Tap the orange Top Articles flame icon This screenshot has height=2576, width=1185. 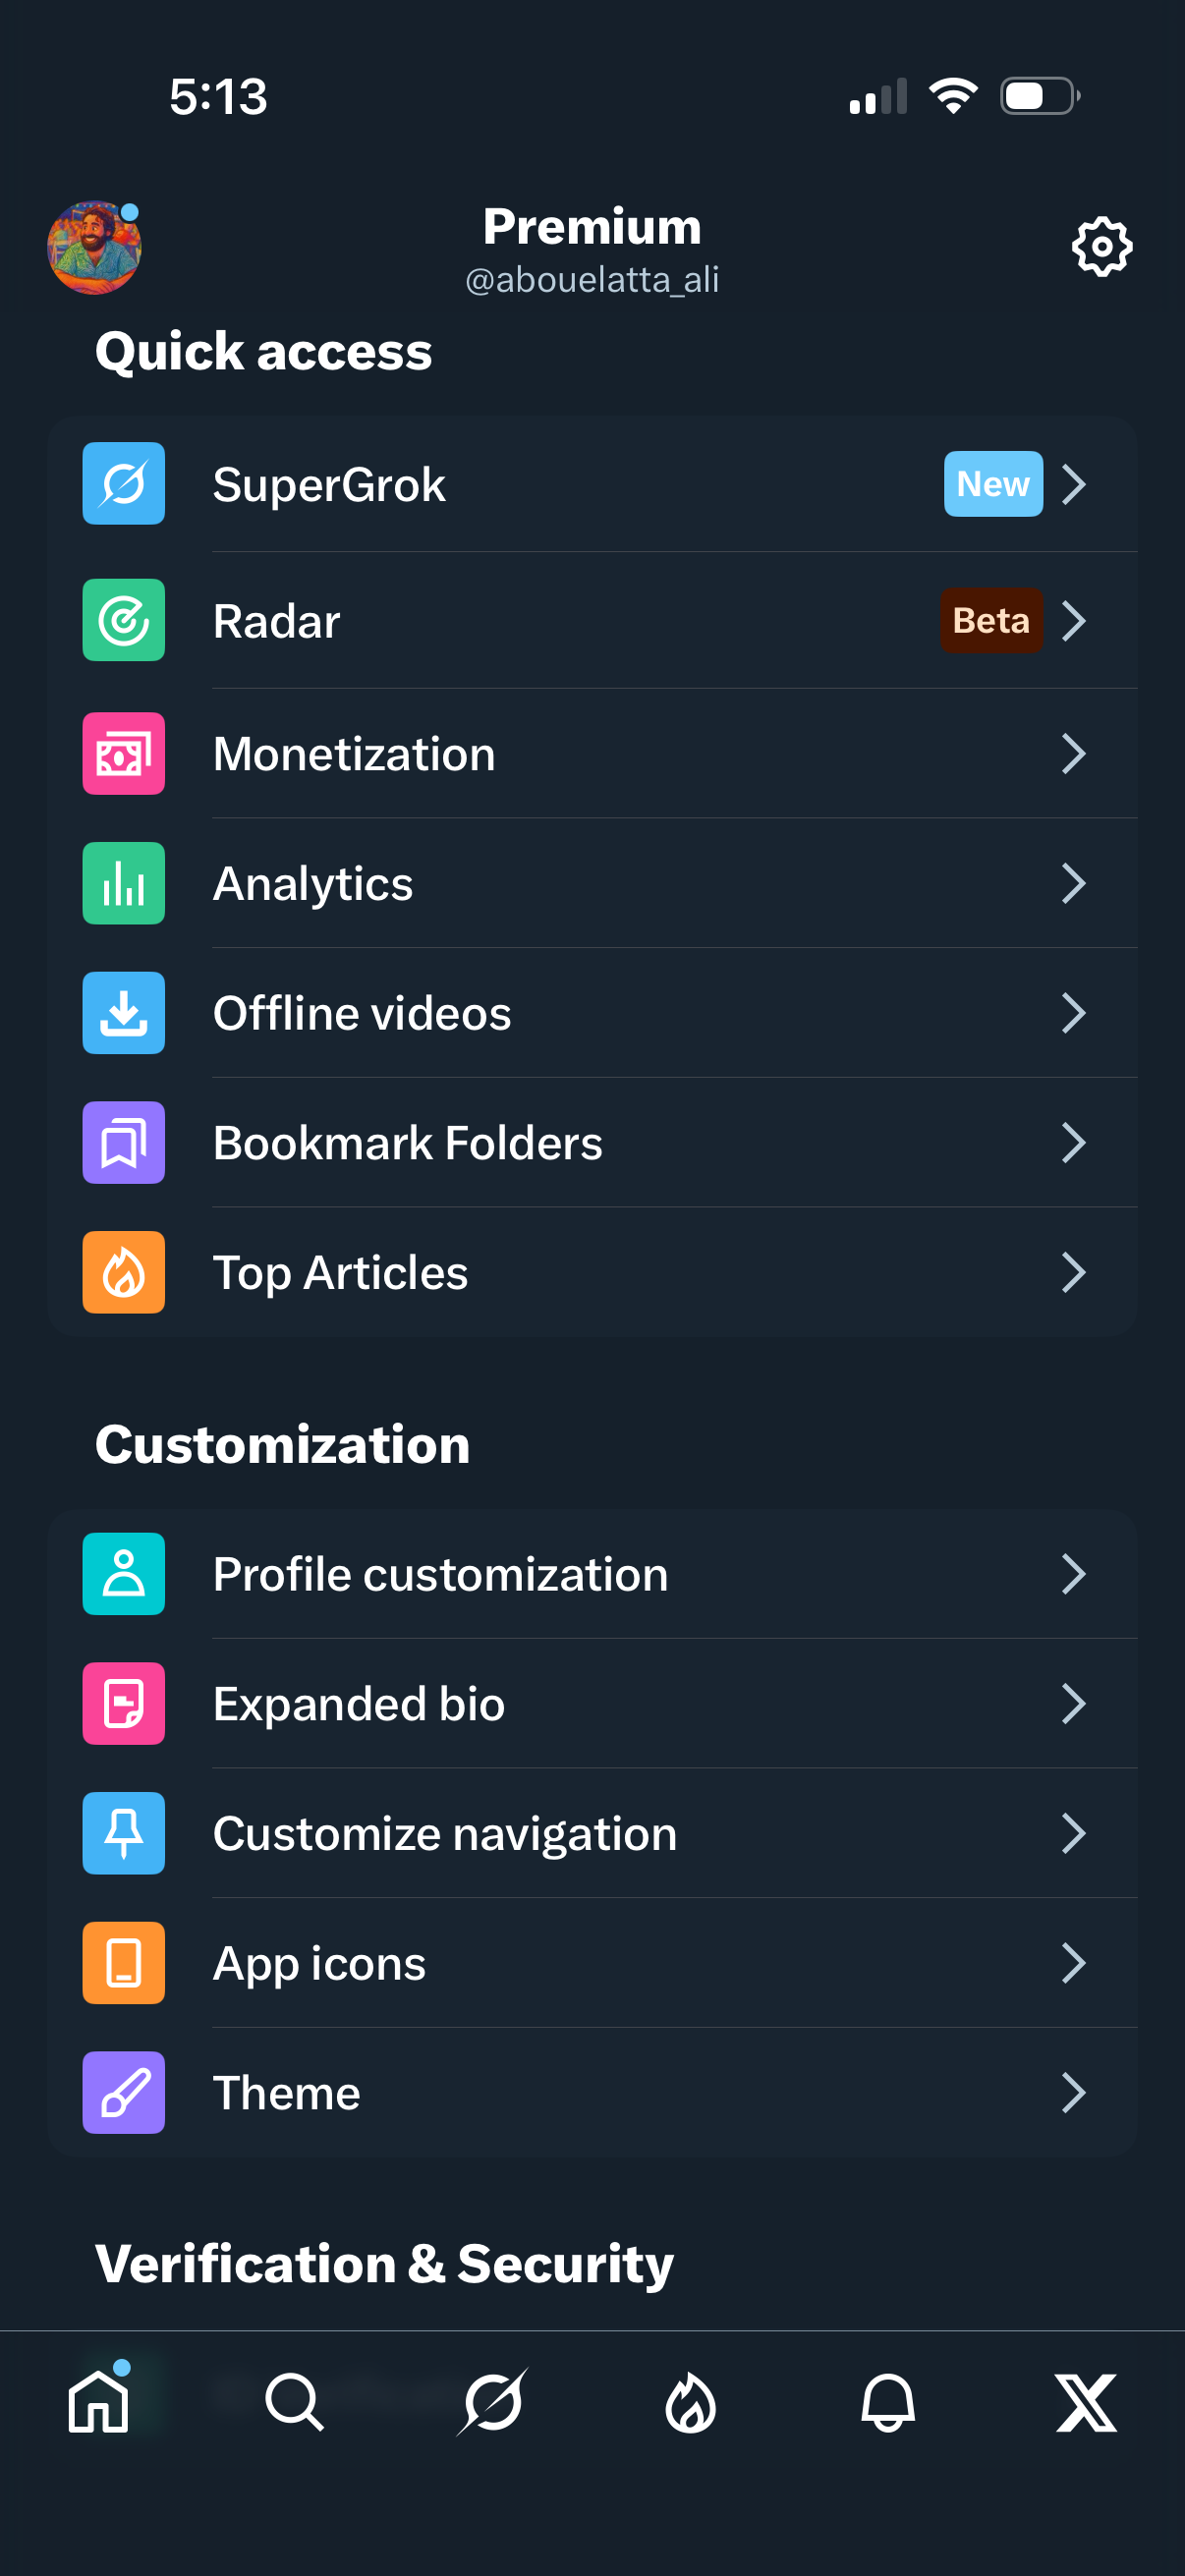[x=123, y=1272]
